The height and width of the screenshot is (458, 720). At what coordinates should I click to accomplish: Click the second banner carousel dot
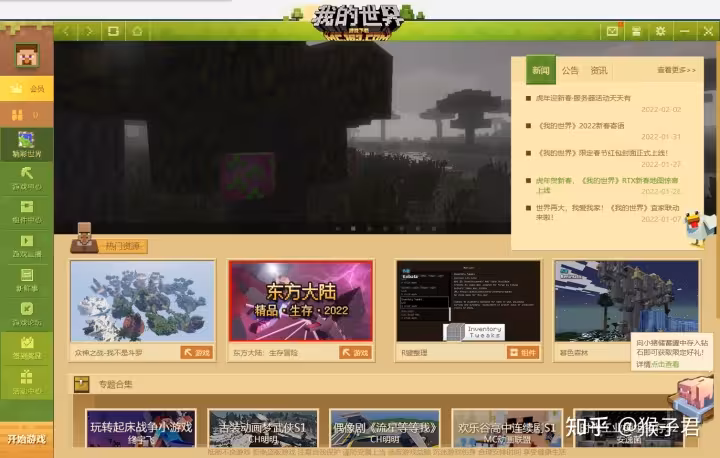tap(353, 228)
